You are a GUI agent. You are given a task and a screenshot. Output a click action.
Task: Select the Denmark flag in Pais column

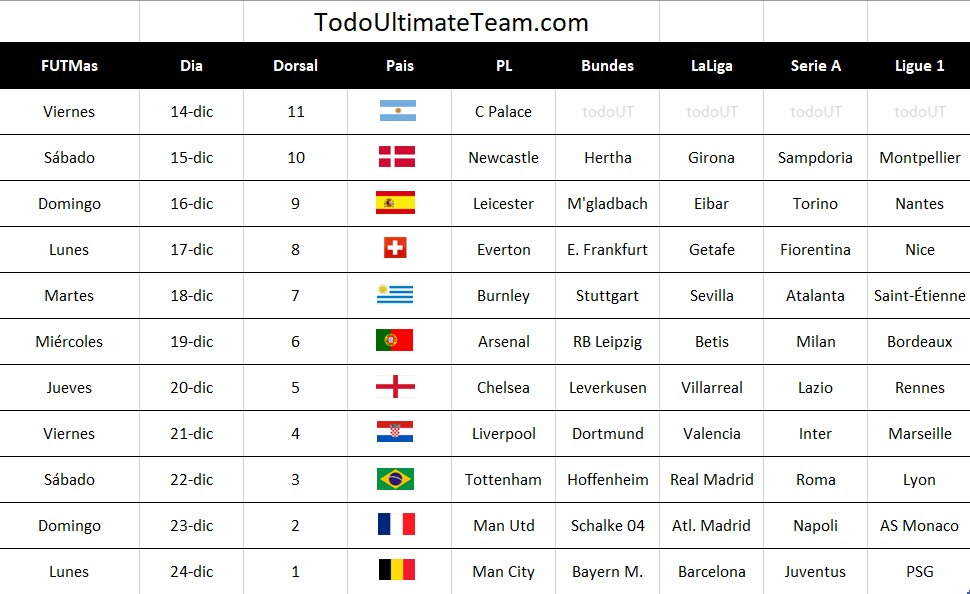tap(397, 157)
